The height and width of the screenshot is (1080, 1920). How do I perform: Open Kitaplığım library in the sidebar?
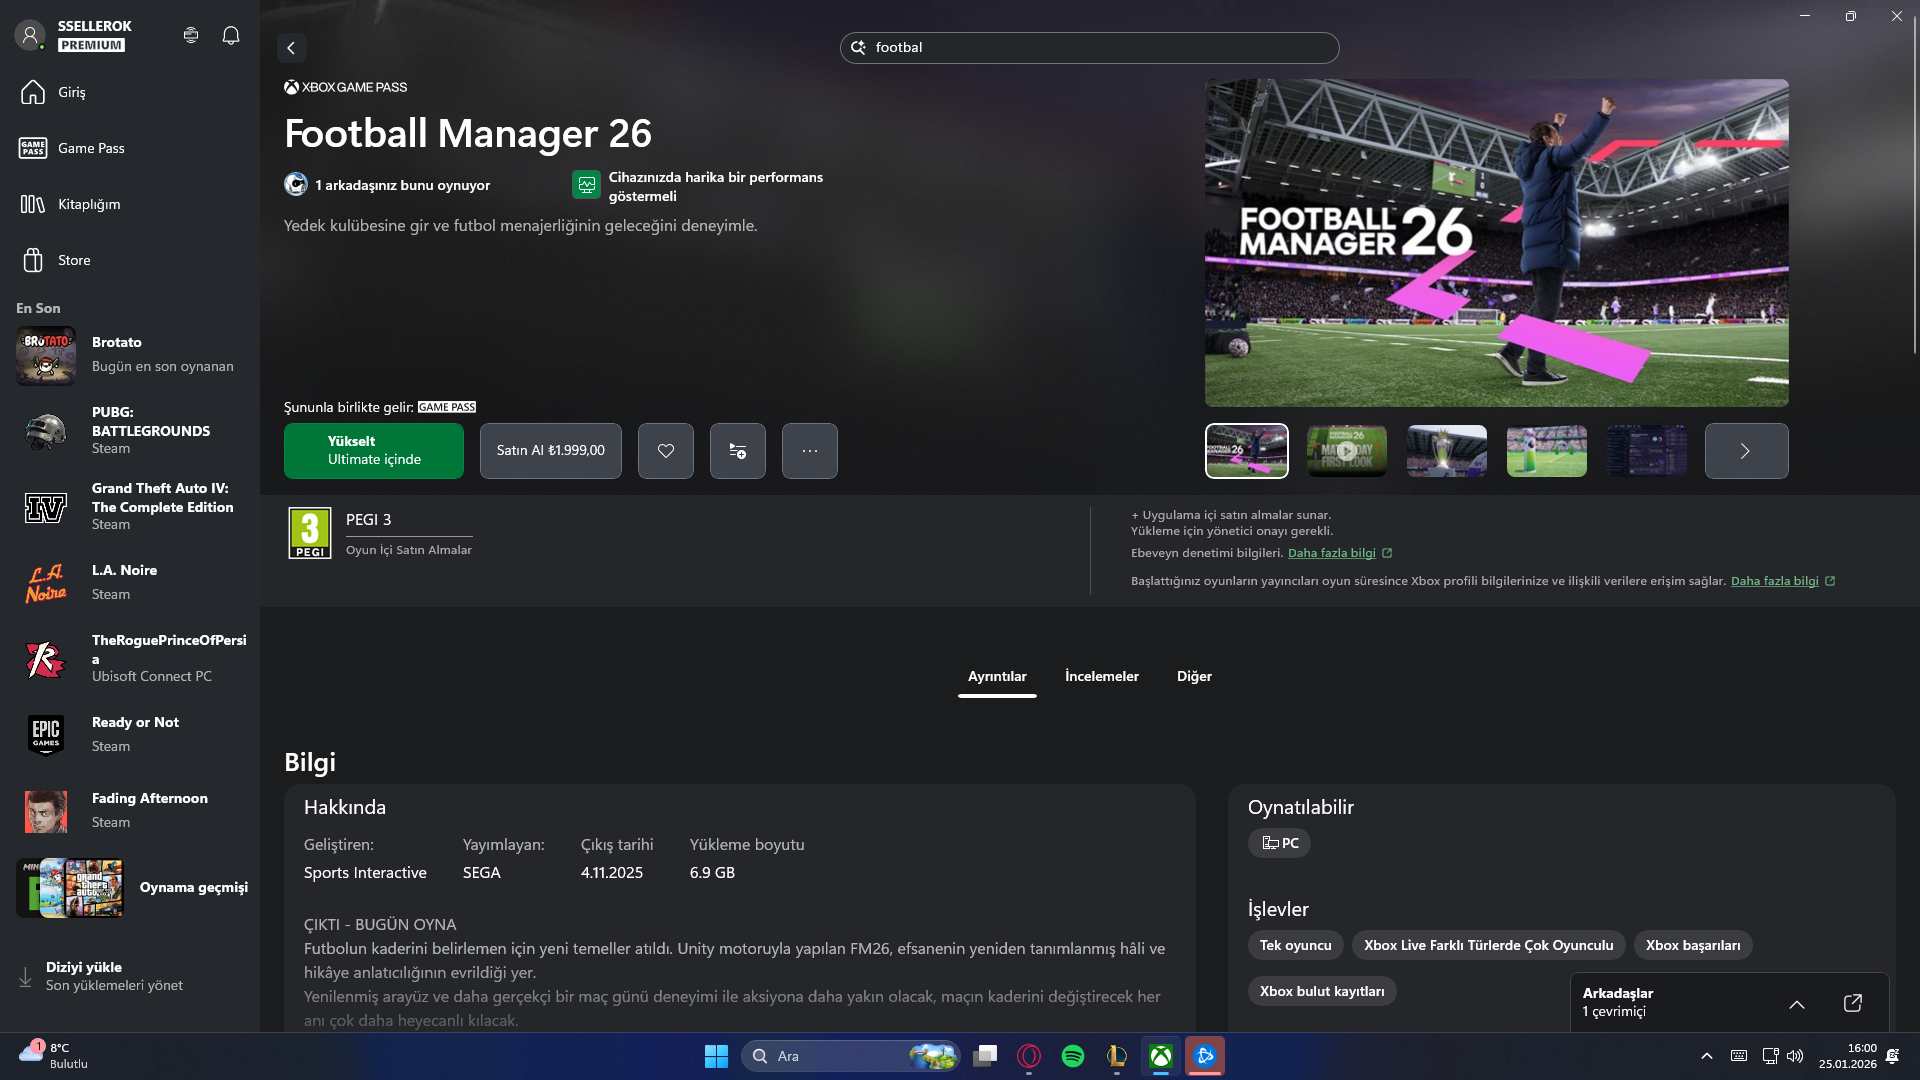click(130, 204)
